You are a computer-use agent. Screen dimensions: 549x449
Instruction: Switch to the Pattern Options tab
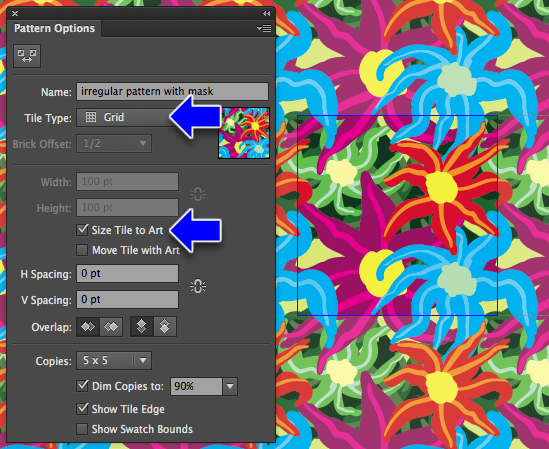54,28
